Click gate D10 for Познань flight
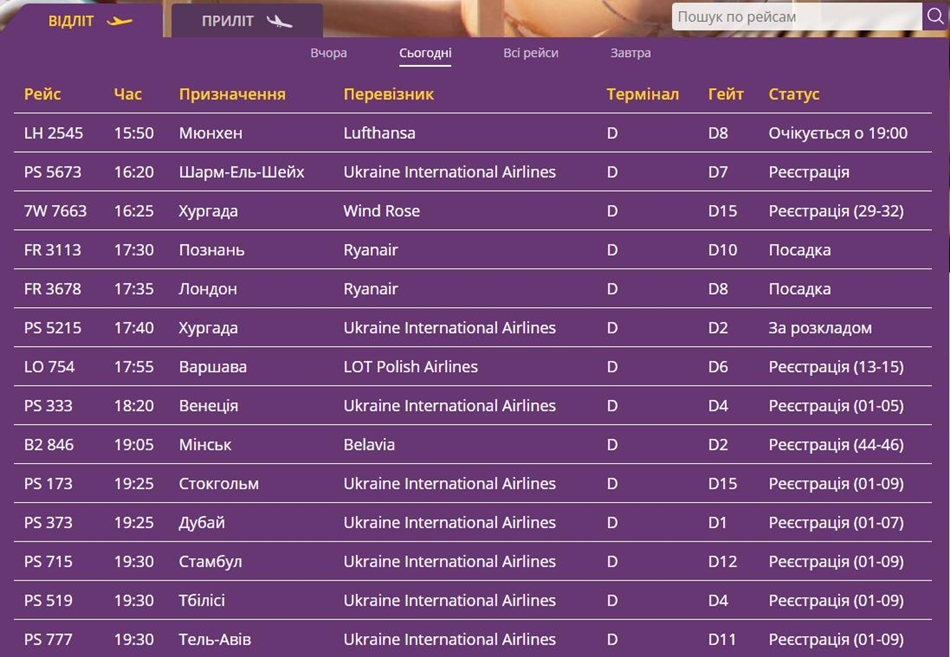 (722, 250)
